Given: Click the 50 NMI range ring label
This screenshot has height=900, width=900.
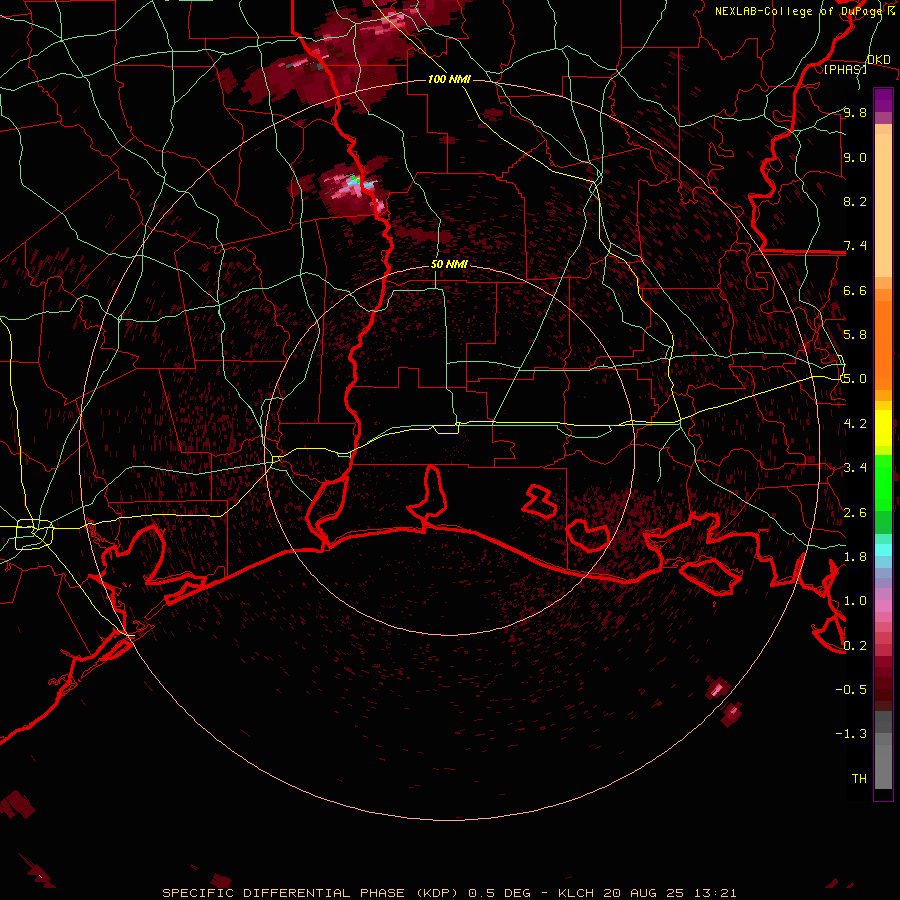Looking at the screenshot, I should (x=449, y=264).
